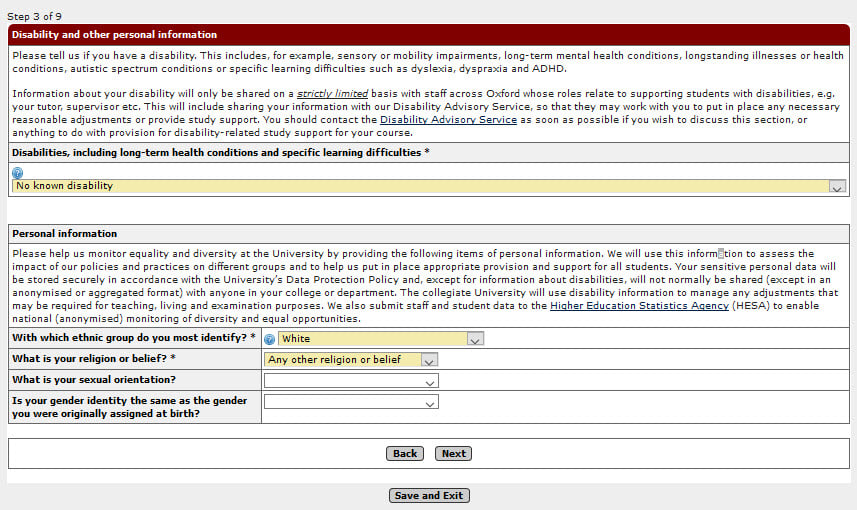Click the help icon beside the ethnic group field
This screenshot has height=510, width=857.
269,339
